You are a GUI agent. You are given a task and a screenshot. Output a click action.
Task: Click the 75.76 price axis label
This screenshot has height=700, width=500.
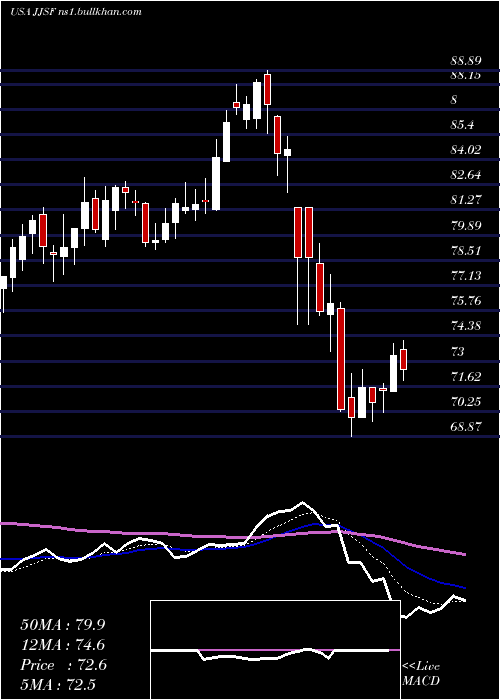point(465,300)
